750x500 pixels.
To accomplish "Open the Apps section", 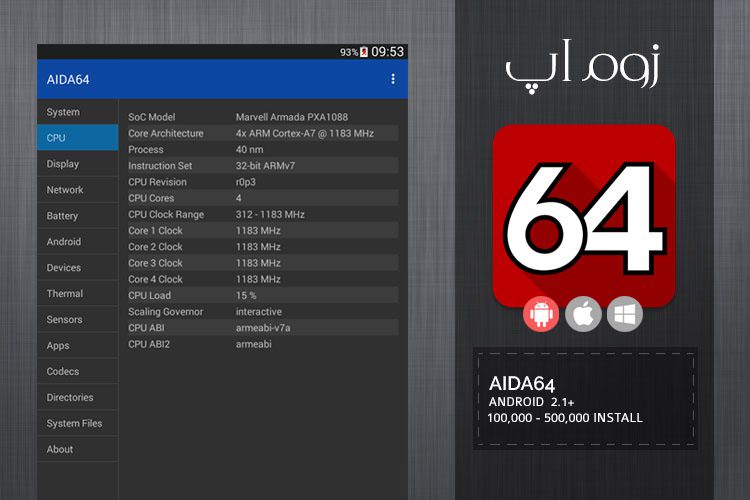I will click(77, 345).
